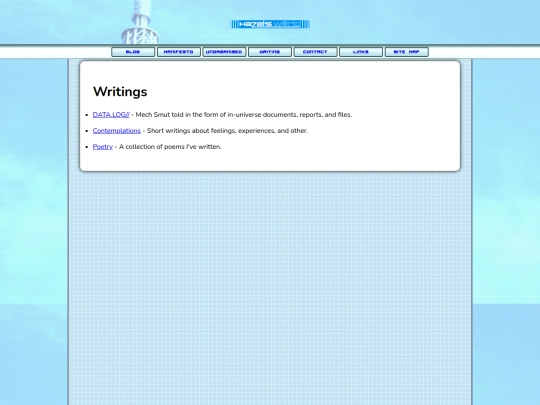The height and width of the screenshot is (405, 540).
Task: Go to the Unorganised section
Action: (224, 52)
